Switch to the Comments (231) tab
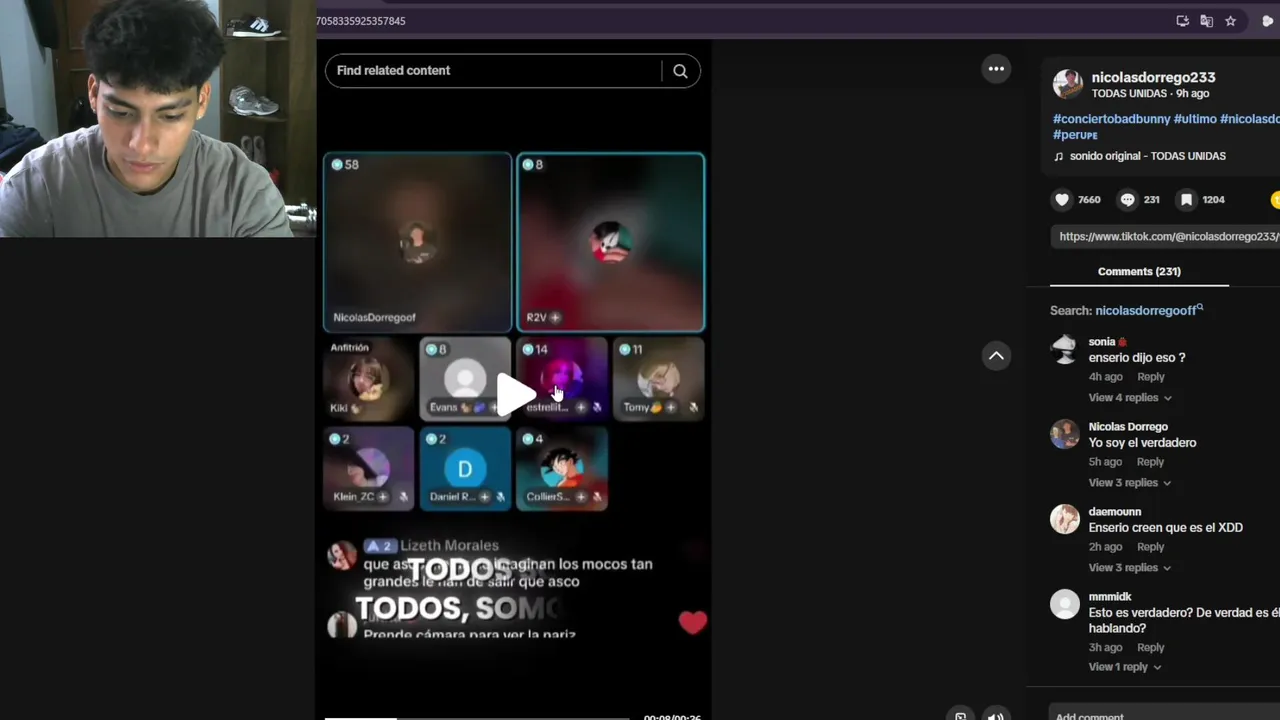 1139,272
